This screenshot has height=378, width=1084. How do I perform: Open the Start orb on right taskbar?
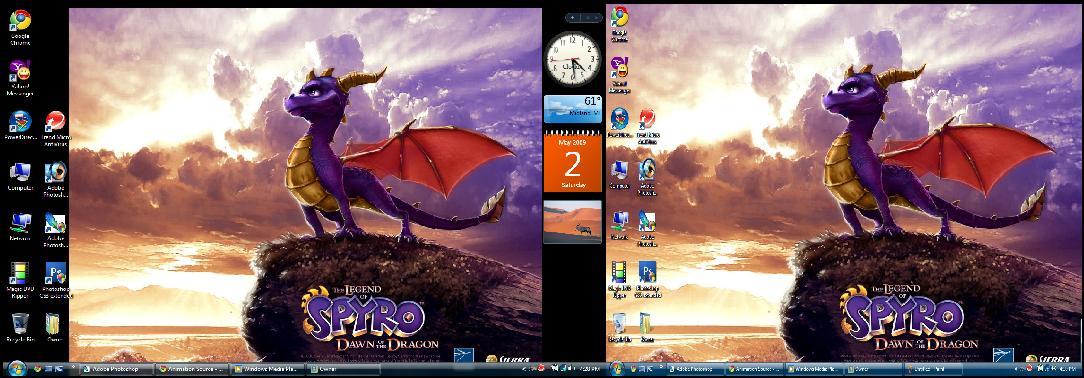tap(617, 368)
